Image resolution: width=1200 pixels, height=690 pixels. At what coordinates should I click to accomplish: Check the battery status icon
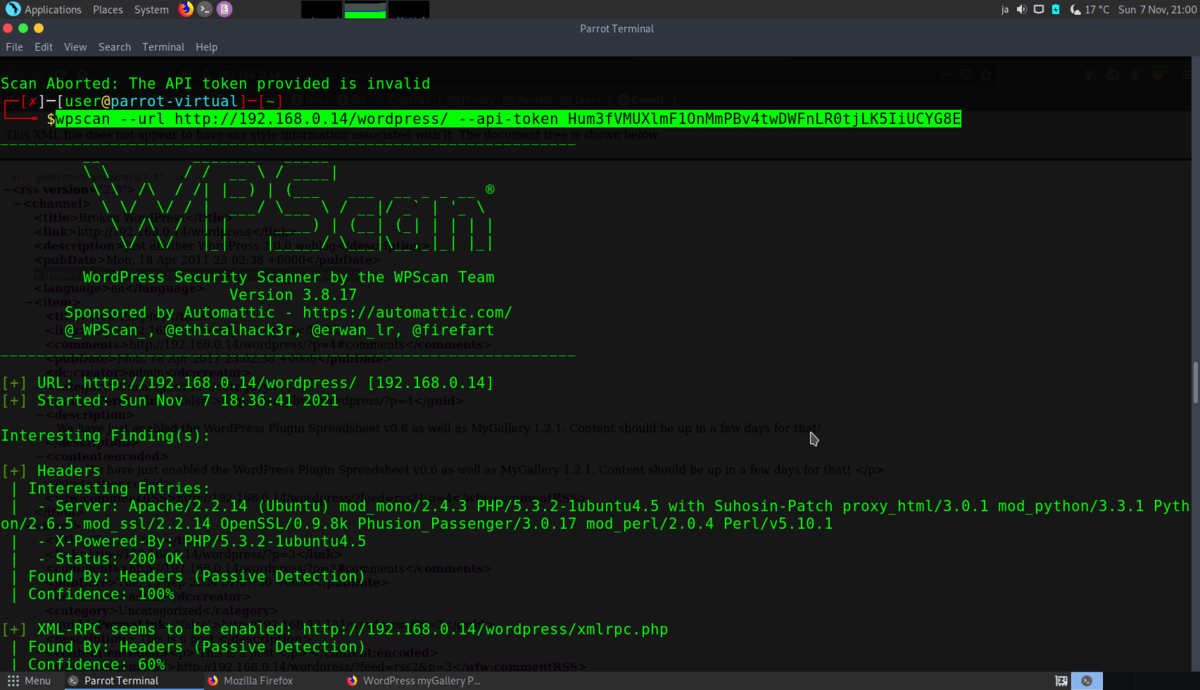pyautogui.click(x=1055, y=9)
